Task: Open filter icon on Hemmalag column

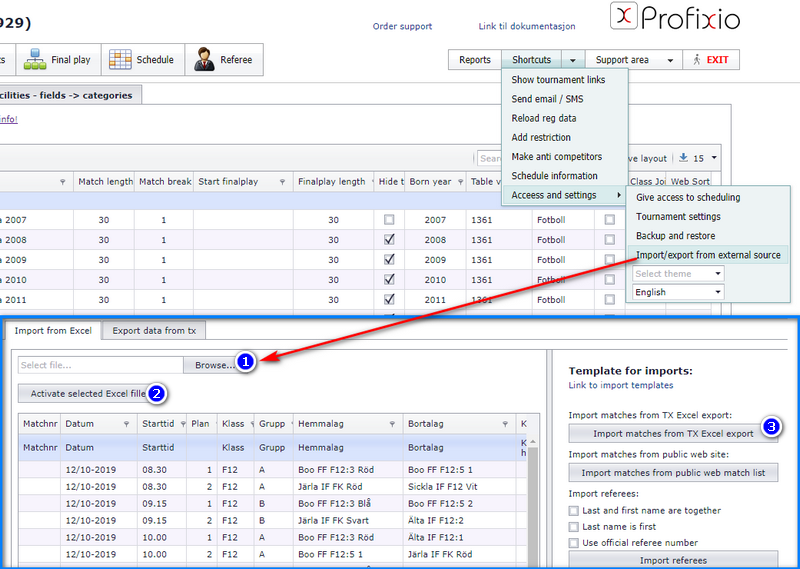Action: point(392,424)
